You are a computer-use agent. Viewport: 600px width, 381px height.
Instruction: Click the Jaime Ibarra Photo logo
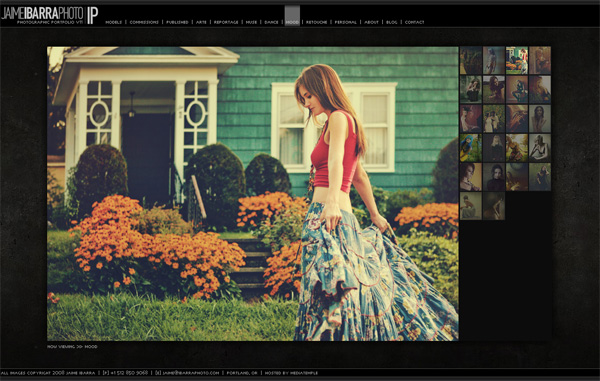pos(49,15)
